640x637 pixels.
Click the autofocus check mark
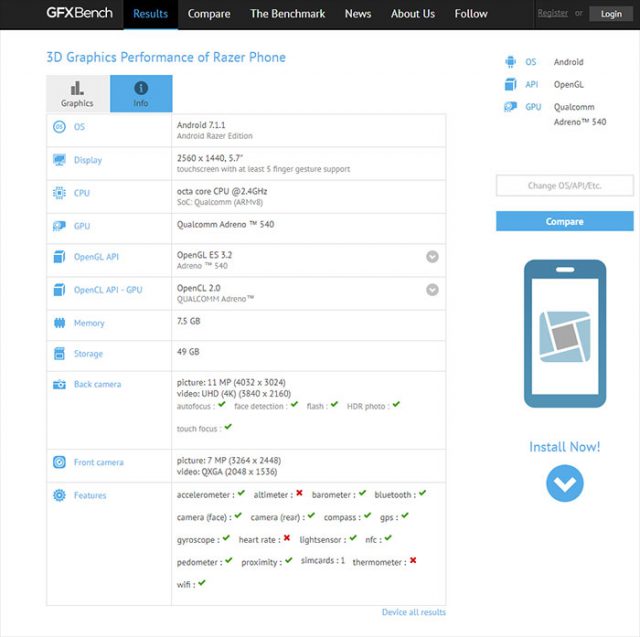tap(222, 404)
